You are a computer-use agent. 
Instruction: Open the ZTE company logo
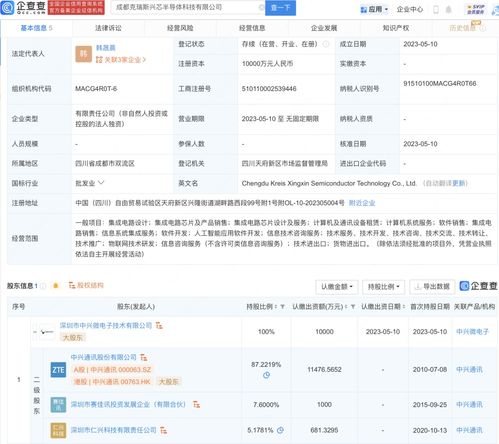[x=58, y=370]
